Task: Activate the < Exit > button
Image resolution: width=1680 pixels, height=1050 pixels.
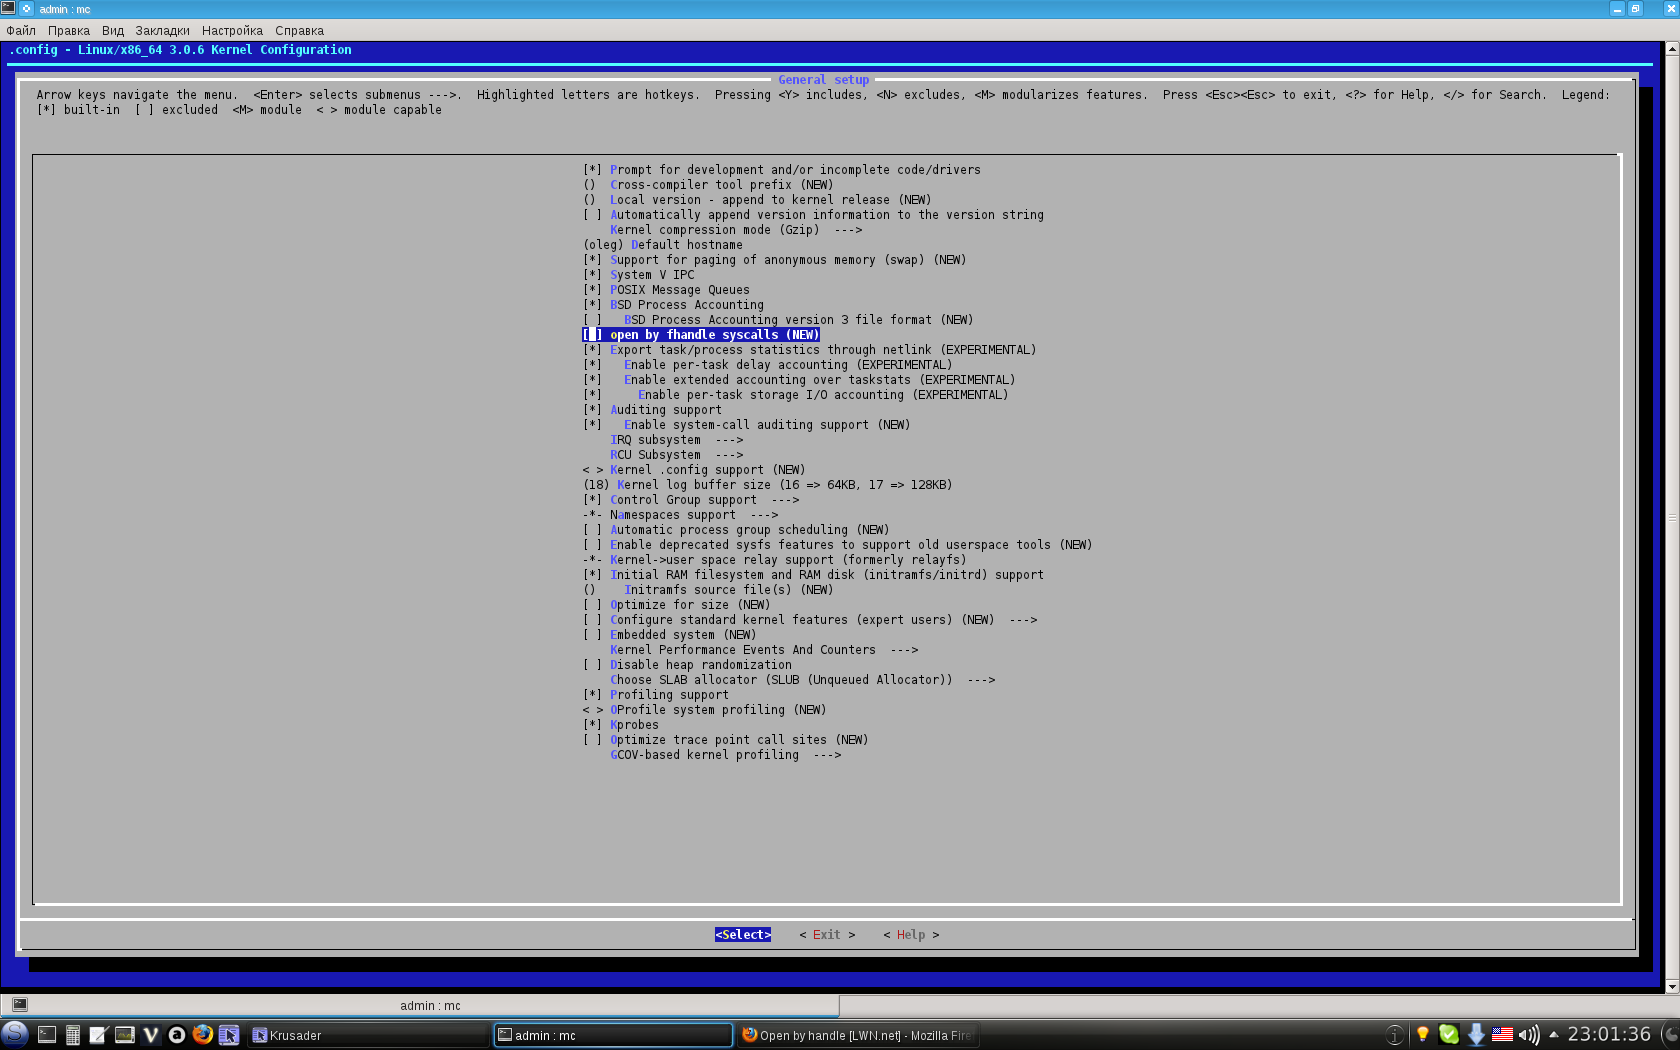Action: click(x=827, y=935)
